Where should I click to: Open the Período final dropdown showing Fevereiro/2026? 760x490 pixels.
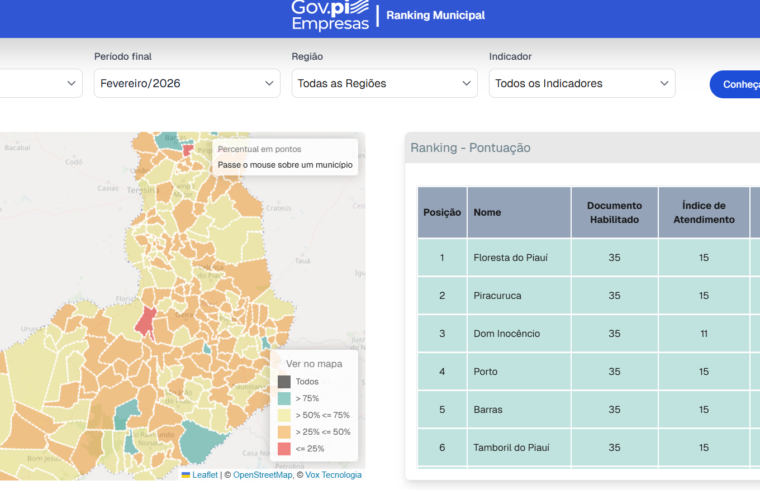pyautogui.click(x=187, y=84)
